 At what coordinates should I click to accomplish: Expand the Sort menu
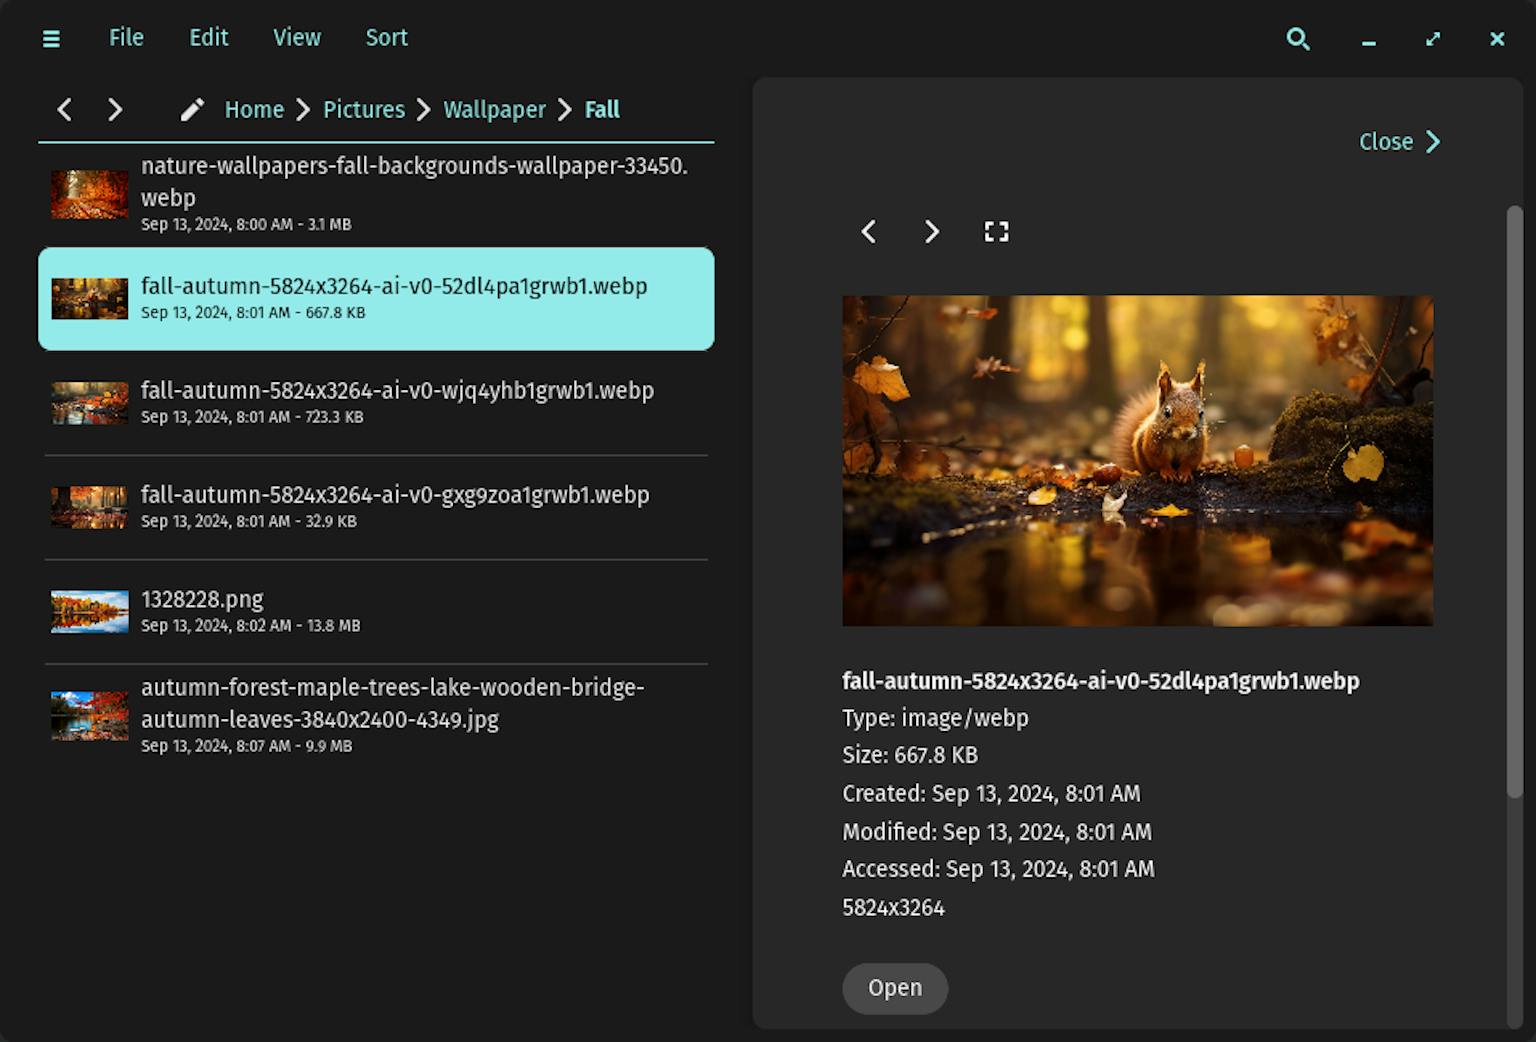coord(386,38)
